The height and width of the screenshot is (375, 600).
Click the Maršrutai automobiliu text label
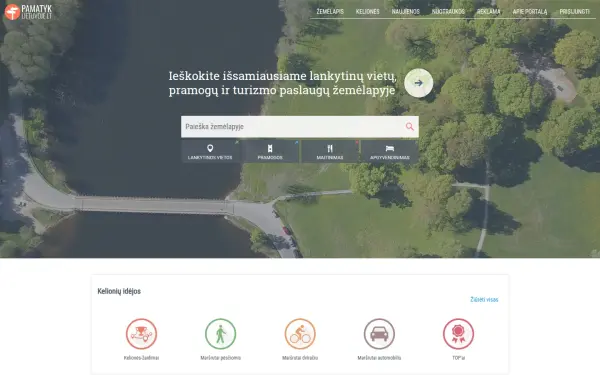pyautogui.click(x=379, y=358)
